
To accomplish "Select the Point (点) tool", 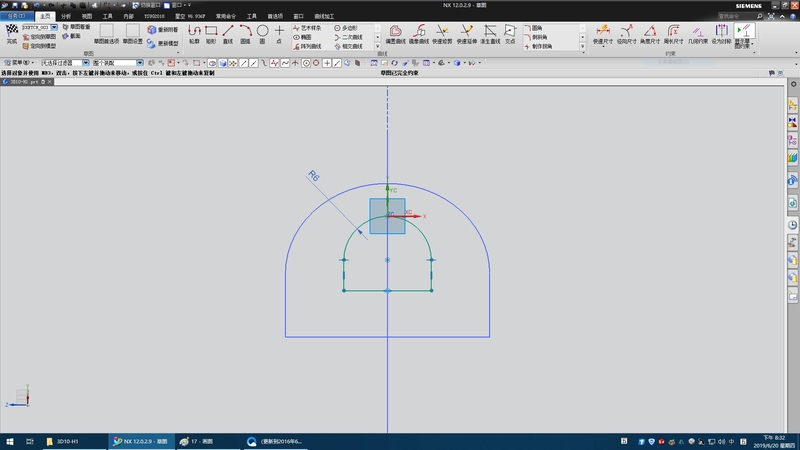I will point(280,33).
